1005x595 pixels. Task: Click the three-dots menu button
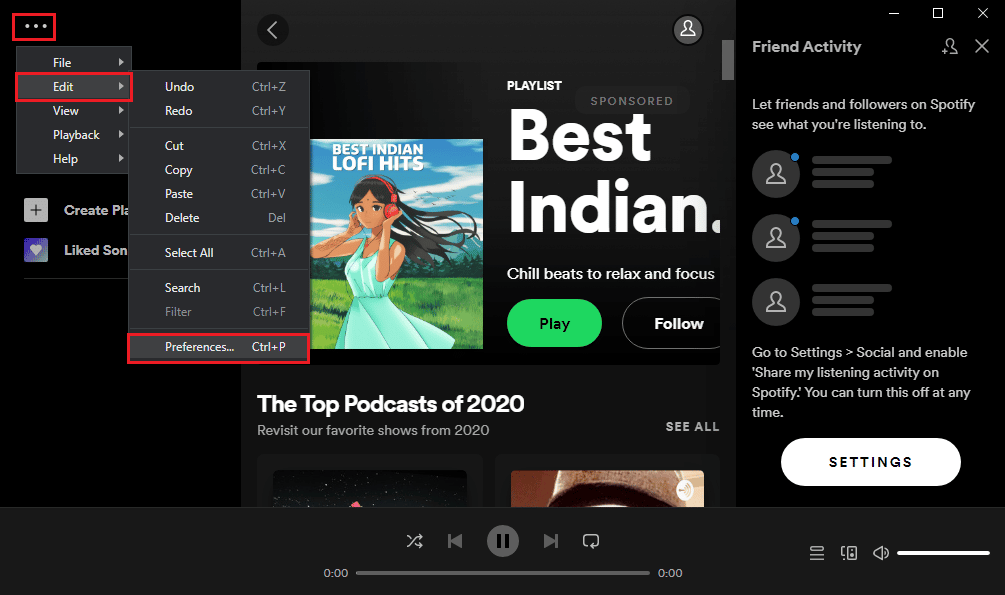pyautogui.click(x=35, y=26)
